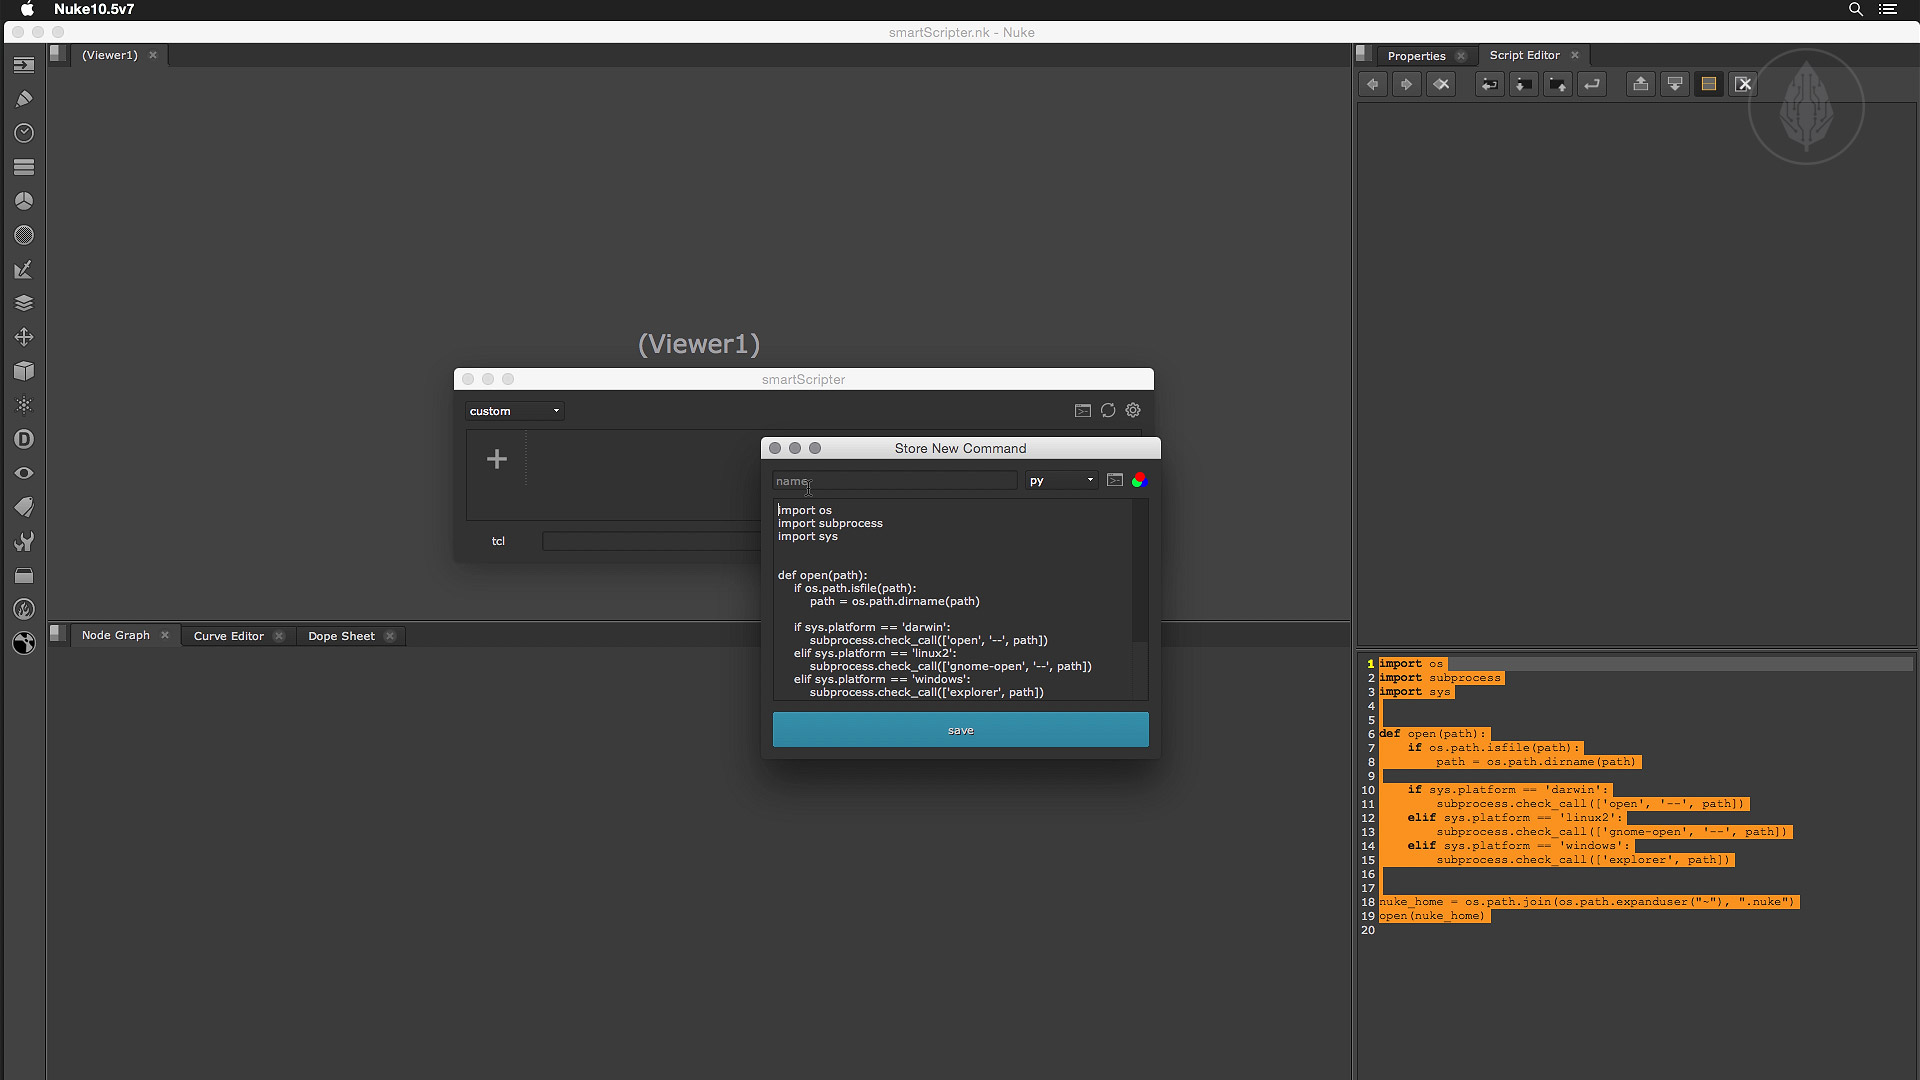The height and width of the screenshot is (1080, 1920).
Task: Open the 'py' language dropdown
Action: coord(1061,481)
